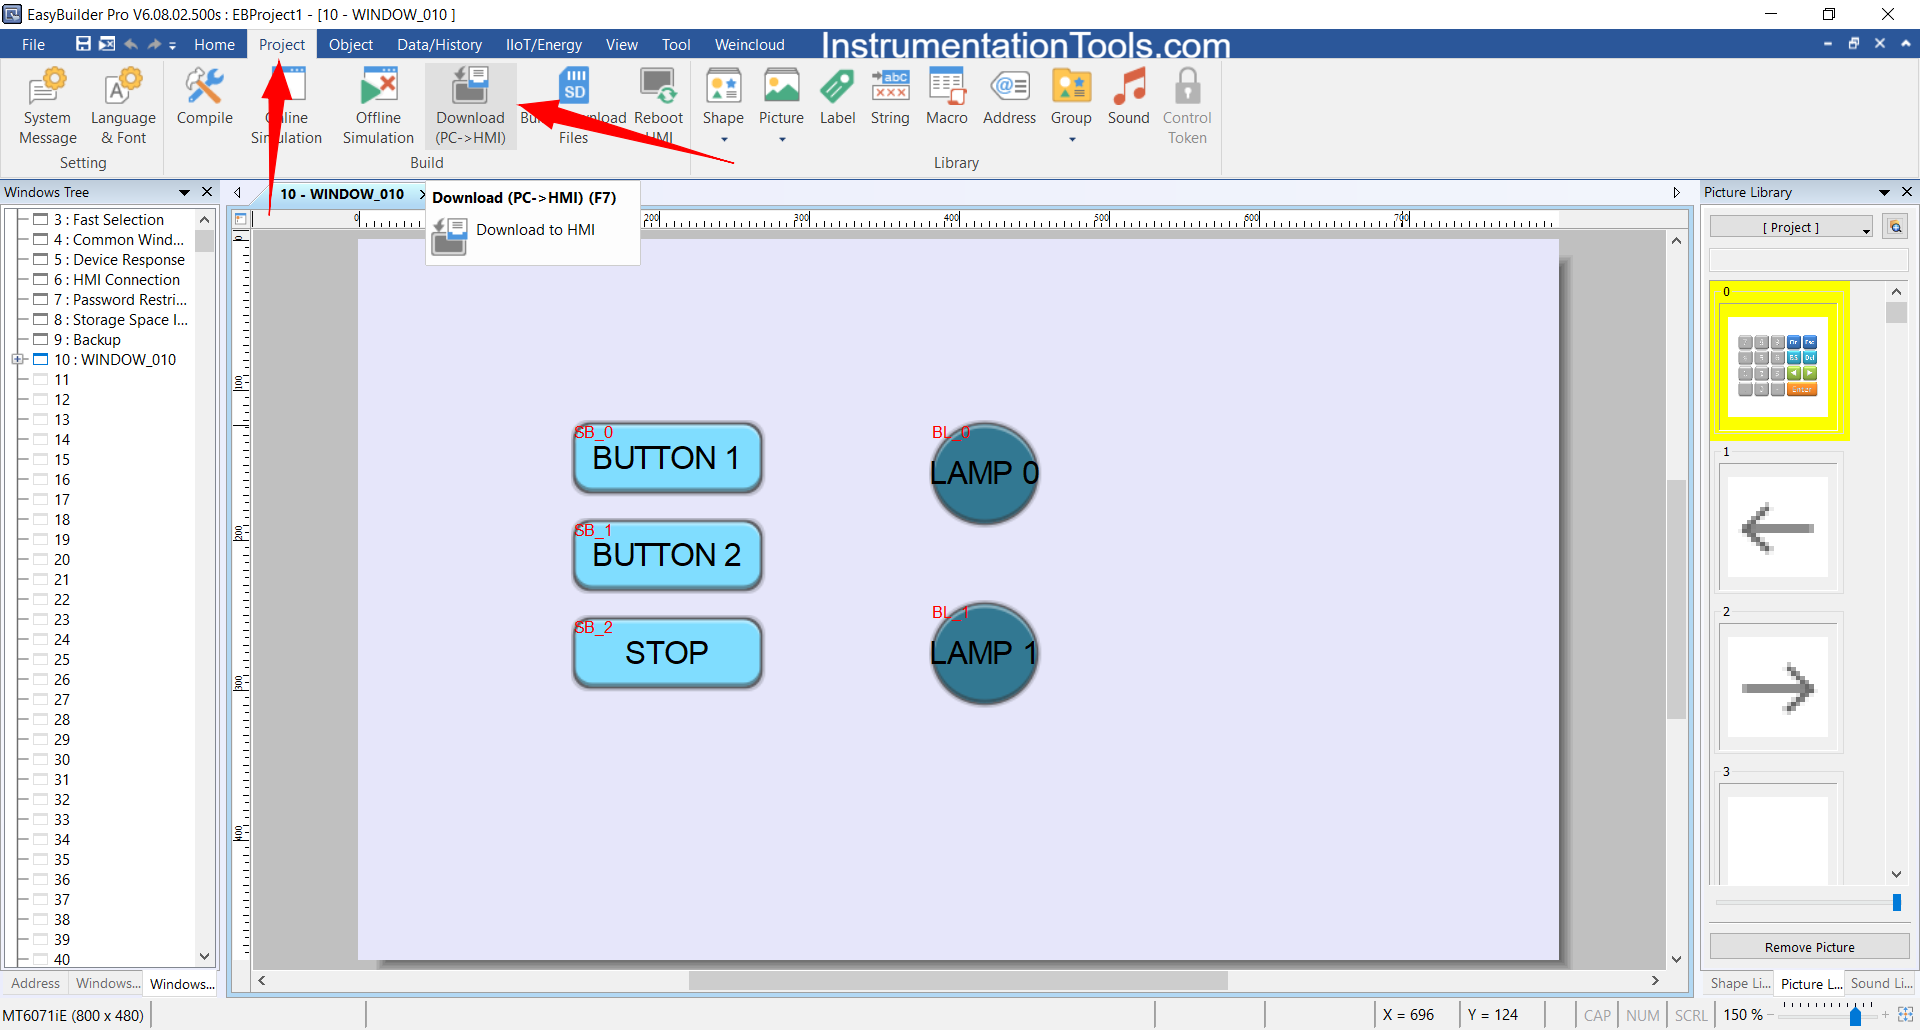Expand the Group dropdown arrow
Screen dimensions: 1920x1030
(1072, 140)
